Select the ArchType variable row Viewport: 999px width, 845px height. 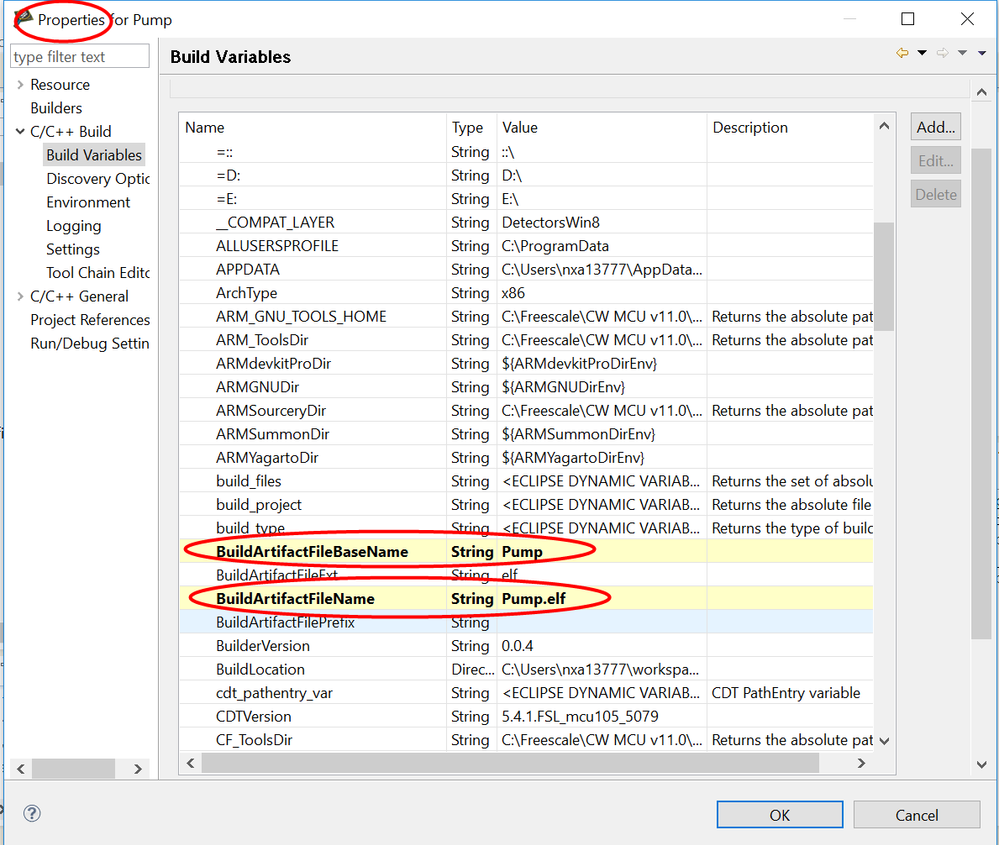click(x=526, y=292)
